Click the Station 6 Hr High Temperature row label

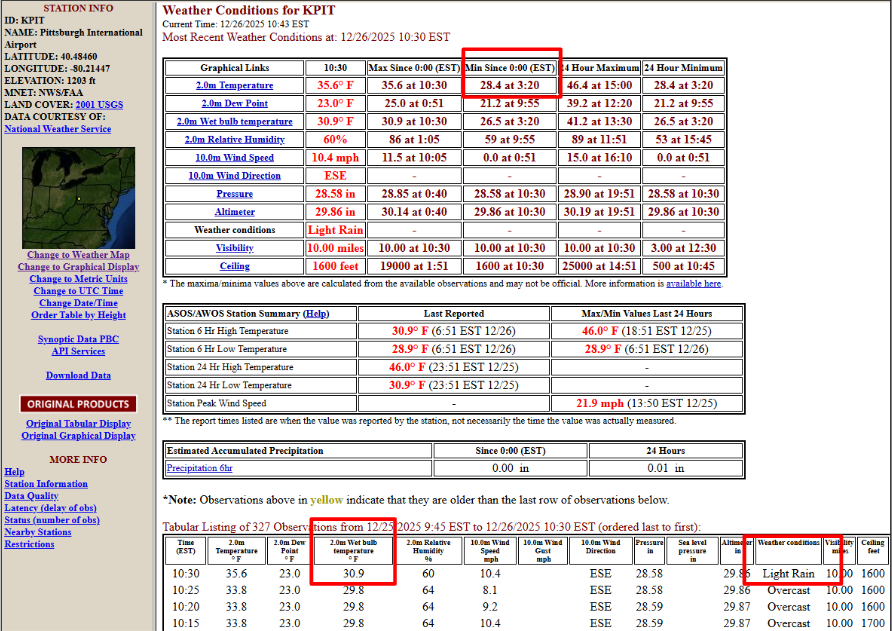tap(228, 331)
